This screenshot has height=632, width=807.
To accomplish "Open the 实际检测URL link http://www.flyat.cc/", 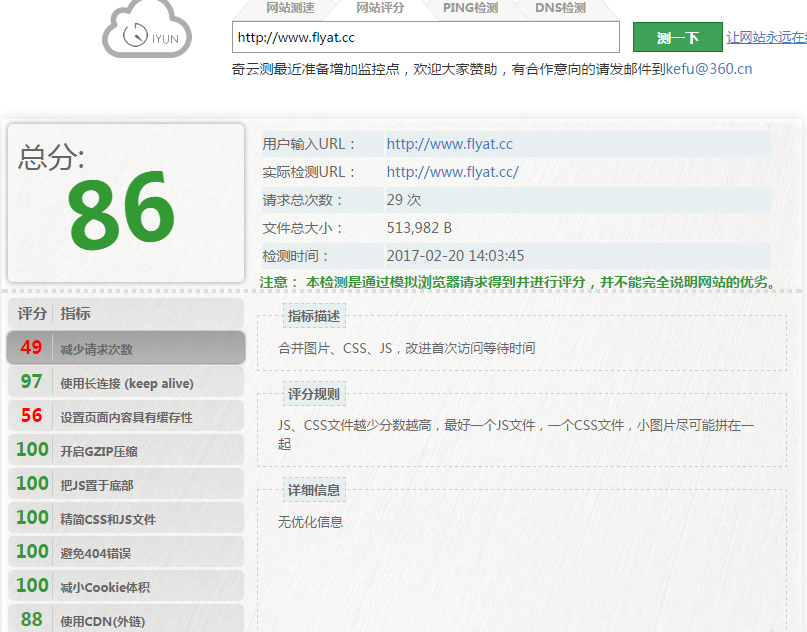I will pyautogui.click(x=452, y=172).
